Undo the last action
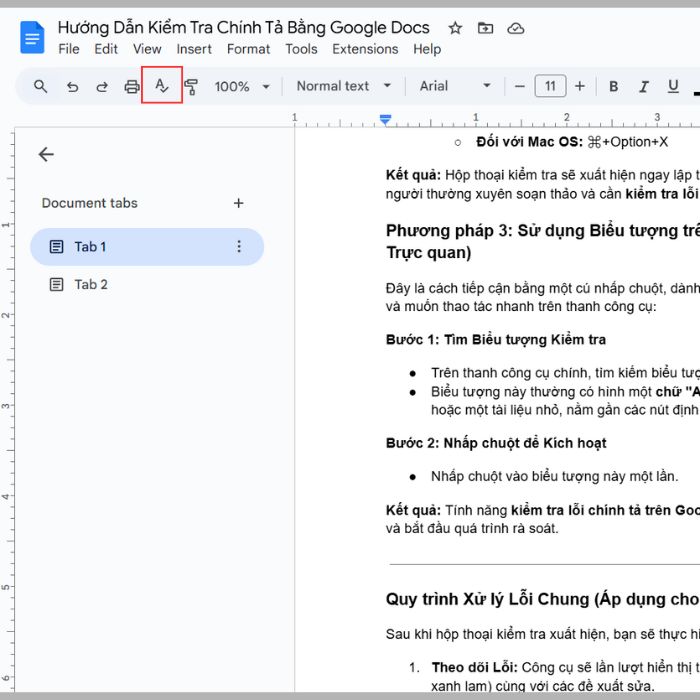Screen dimensions: 700x700 click(x=72, y=87)
